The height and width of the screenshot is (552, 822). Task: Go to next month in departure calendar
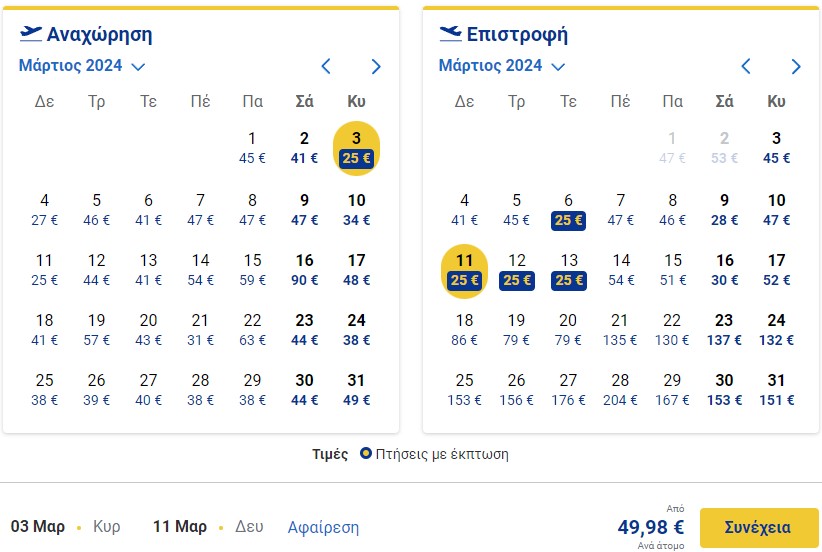pyautogui.click(x=376, y=67)
